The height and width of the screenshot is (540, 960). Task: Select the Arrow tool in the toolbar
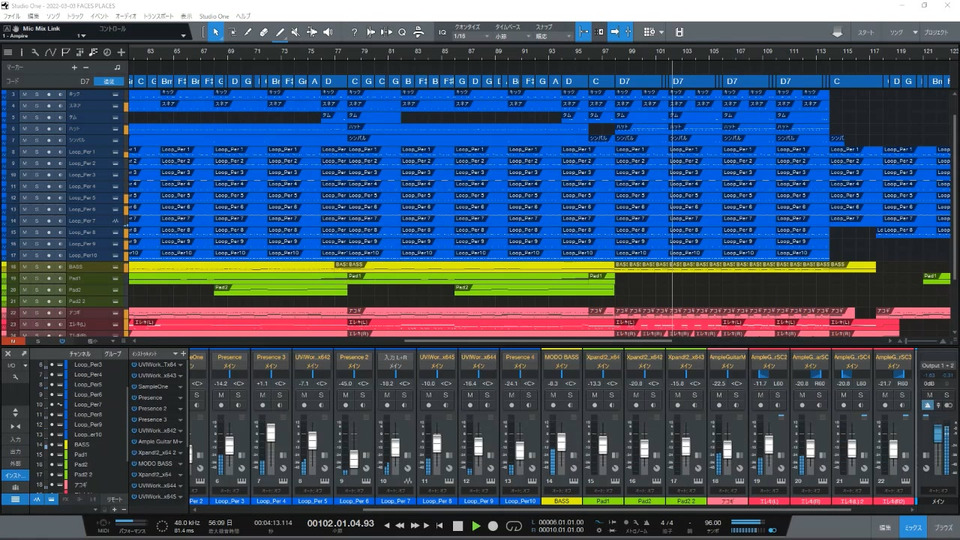[215, 32]
